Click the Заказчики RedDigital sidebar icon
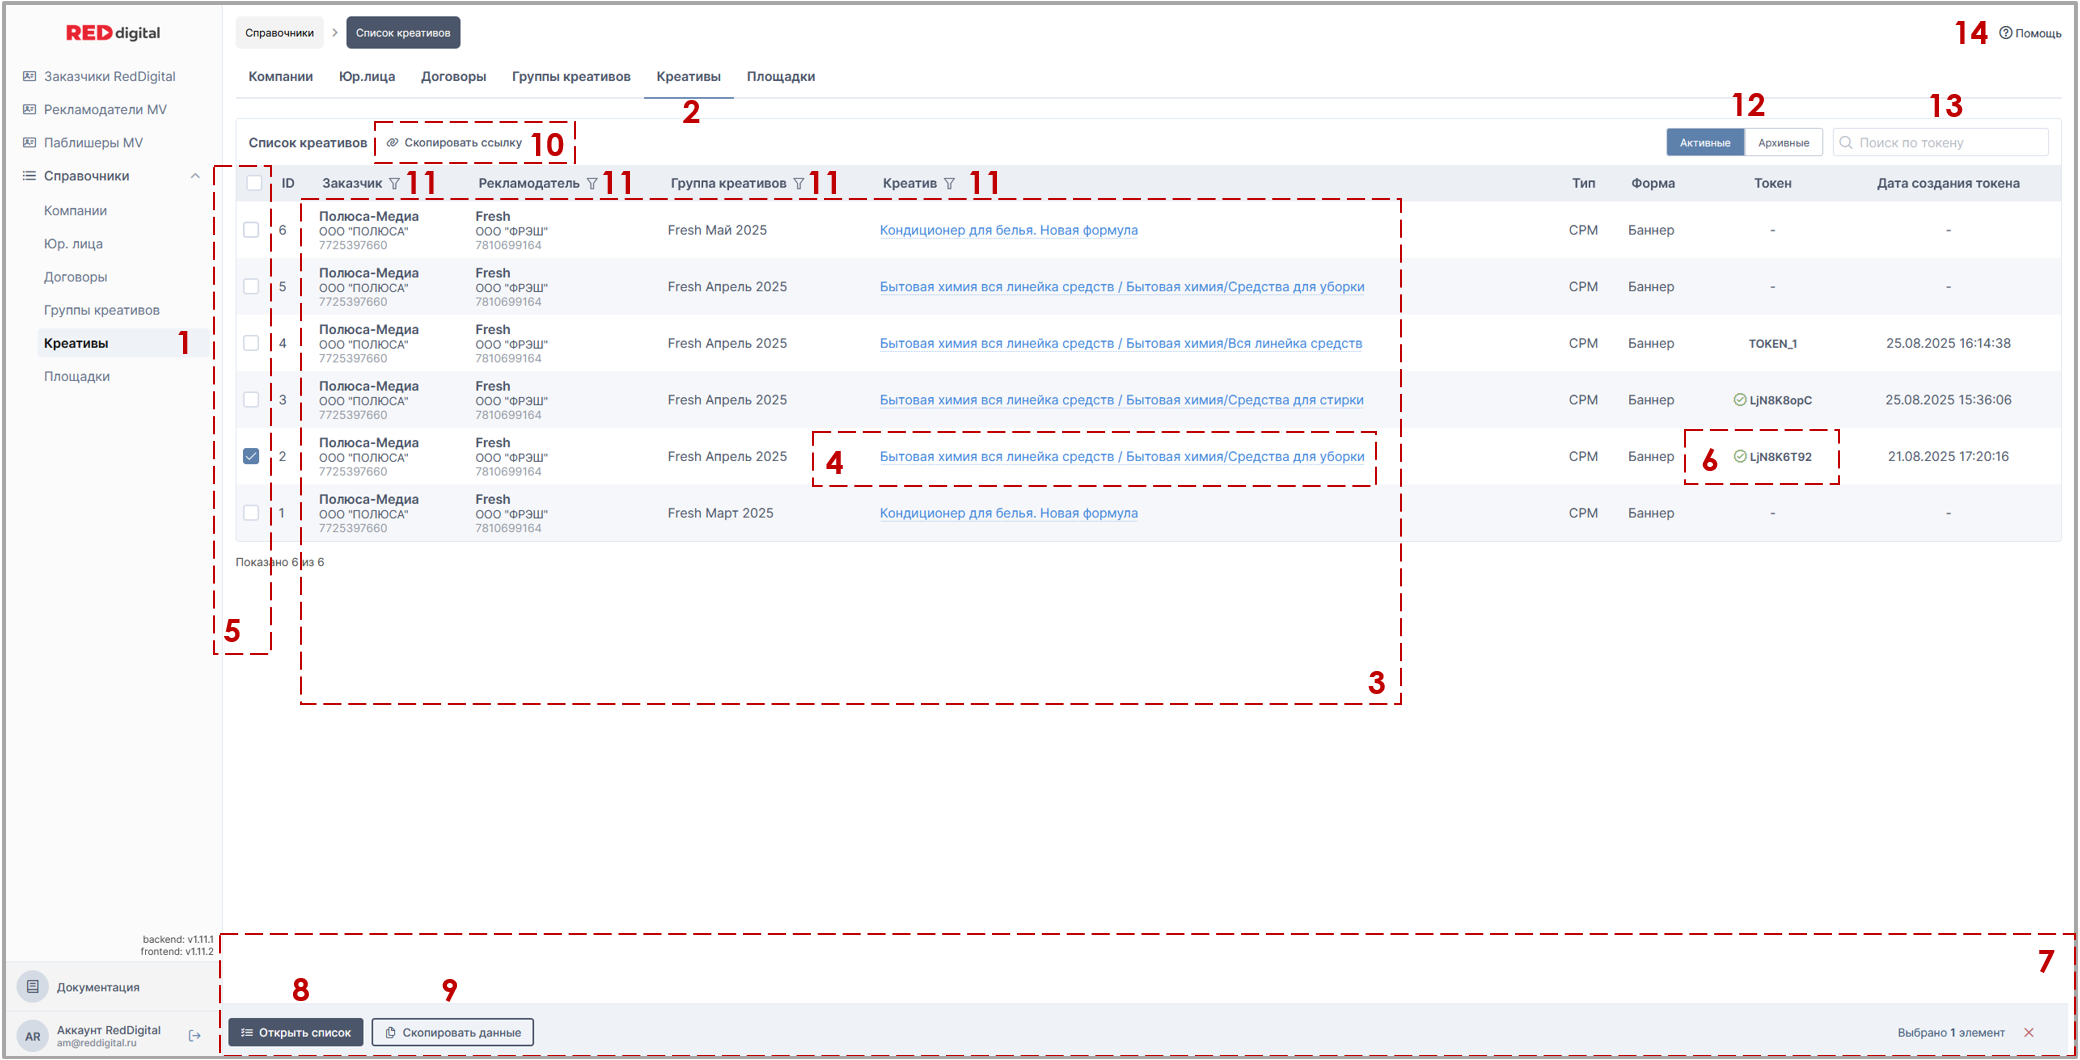 (30, 76)
